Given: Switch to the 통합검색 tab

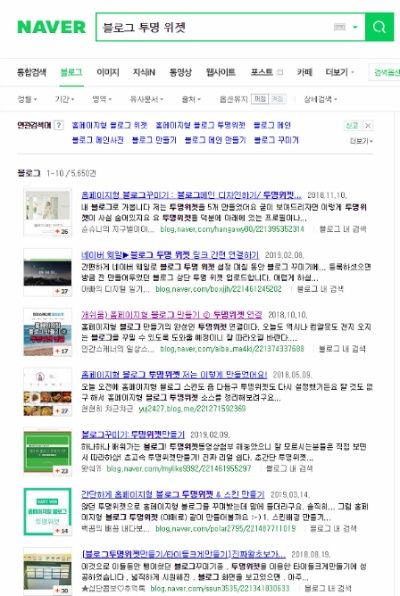Looking at the screenshot, I should click(32, 72).
